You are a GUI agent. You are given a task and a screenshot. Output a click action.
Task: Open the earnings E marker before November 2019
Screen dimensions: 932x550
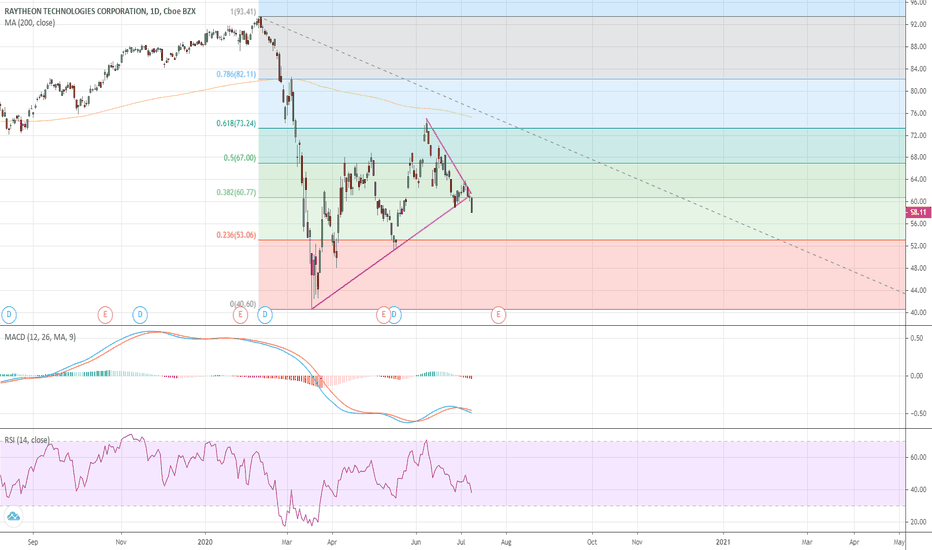(x=105, y=315)
